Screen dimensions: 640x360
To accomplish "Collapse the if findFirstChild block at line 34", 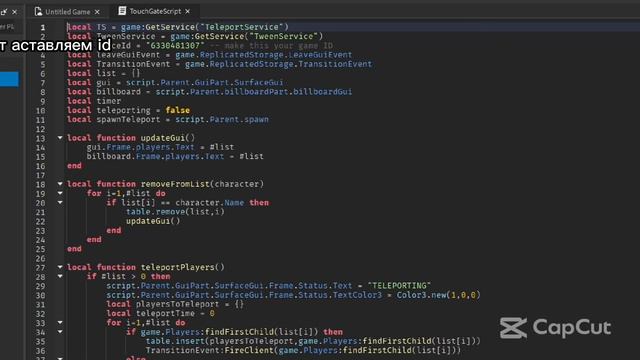I will coord(60,332).
